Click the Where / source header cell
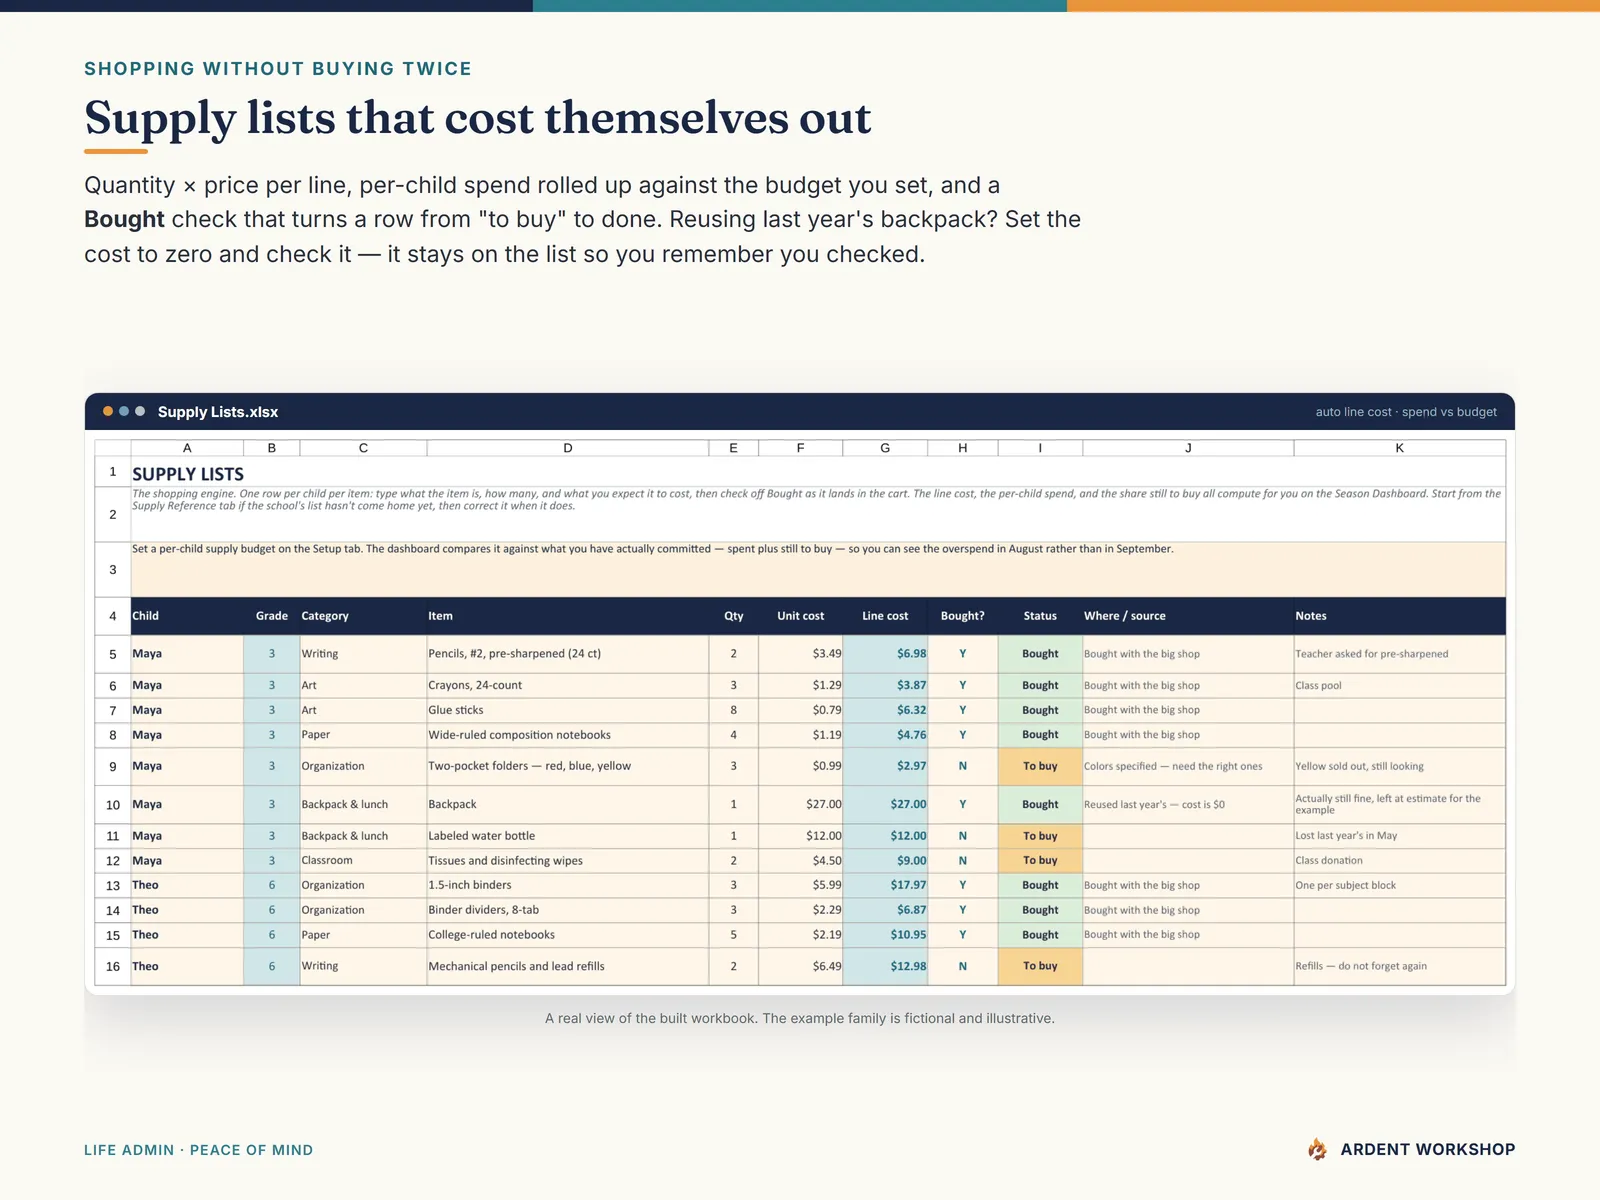Viewport: 1600px width, 1200px height. pyautogui.click(x=1188, y=616)
